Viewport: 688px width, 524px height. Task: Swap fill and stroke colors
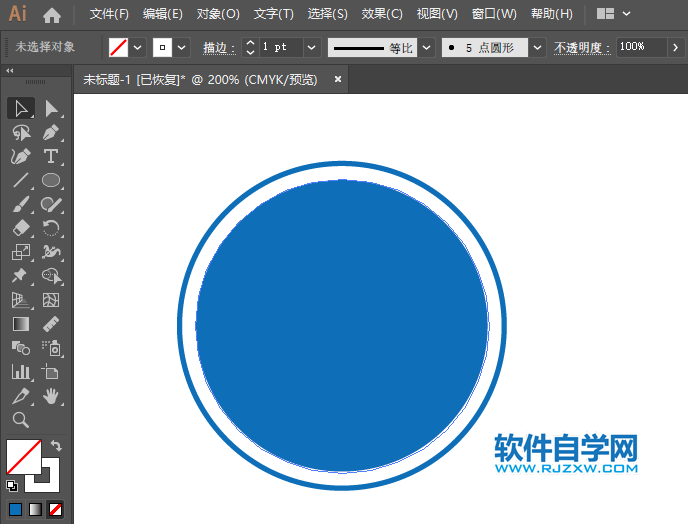pos(56,446)
